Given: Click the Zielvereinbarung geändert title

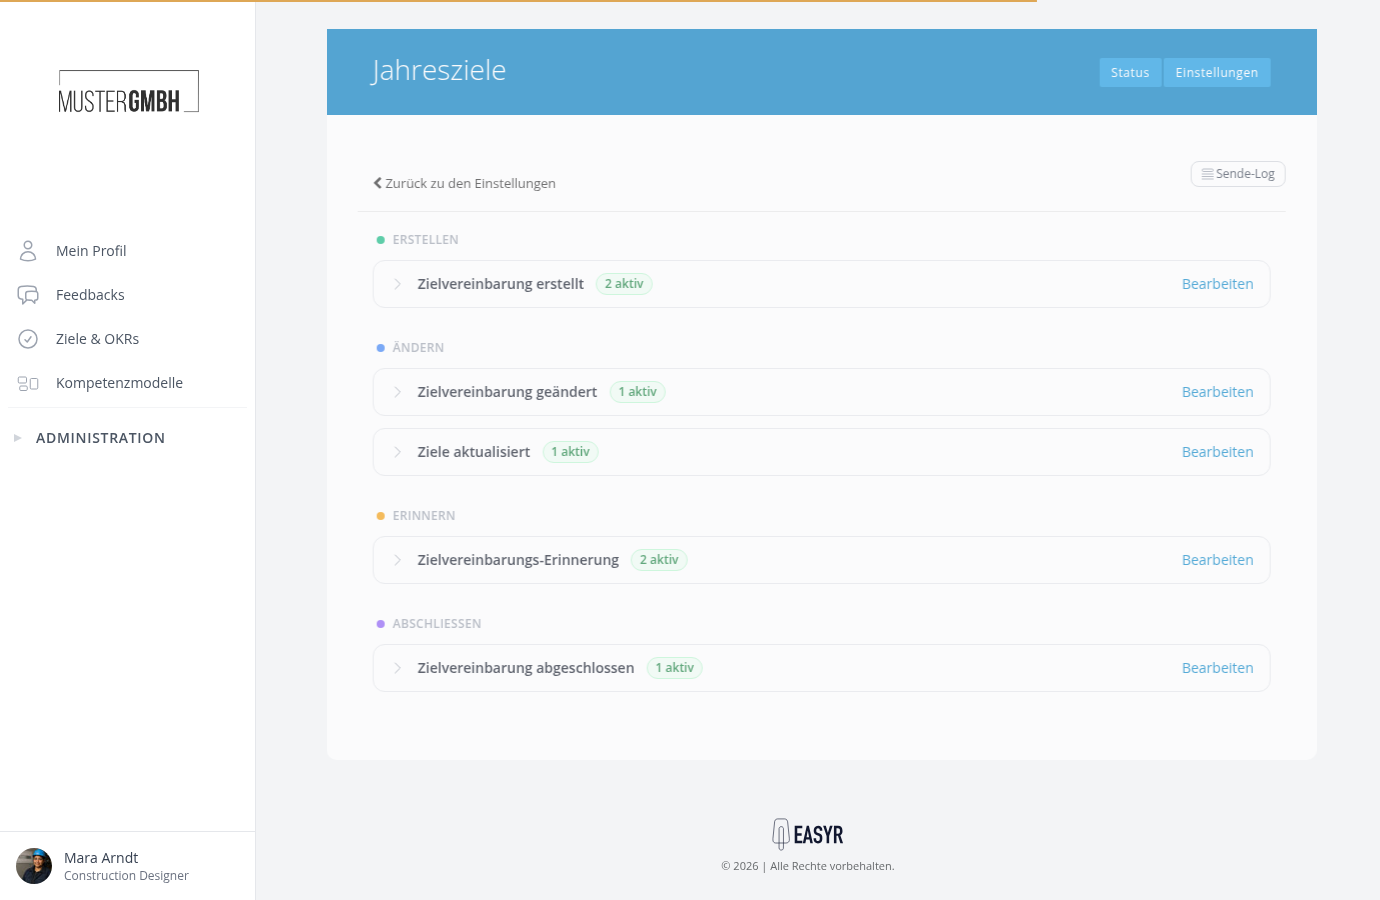Looking at the screenshot, I should pos(507,392).
